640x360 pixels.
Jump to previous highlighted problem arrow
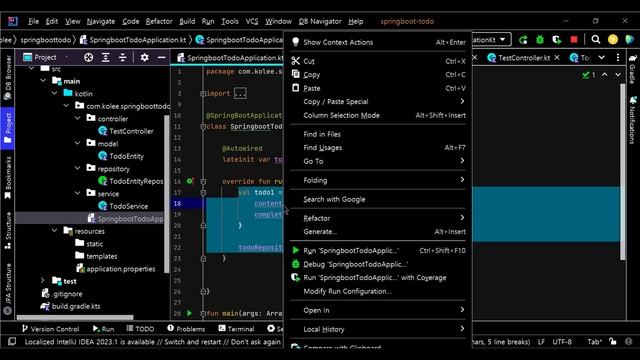tap(604, 75)
